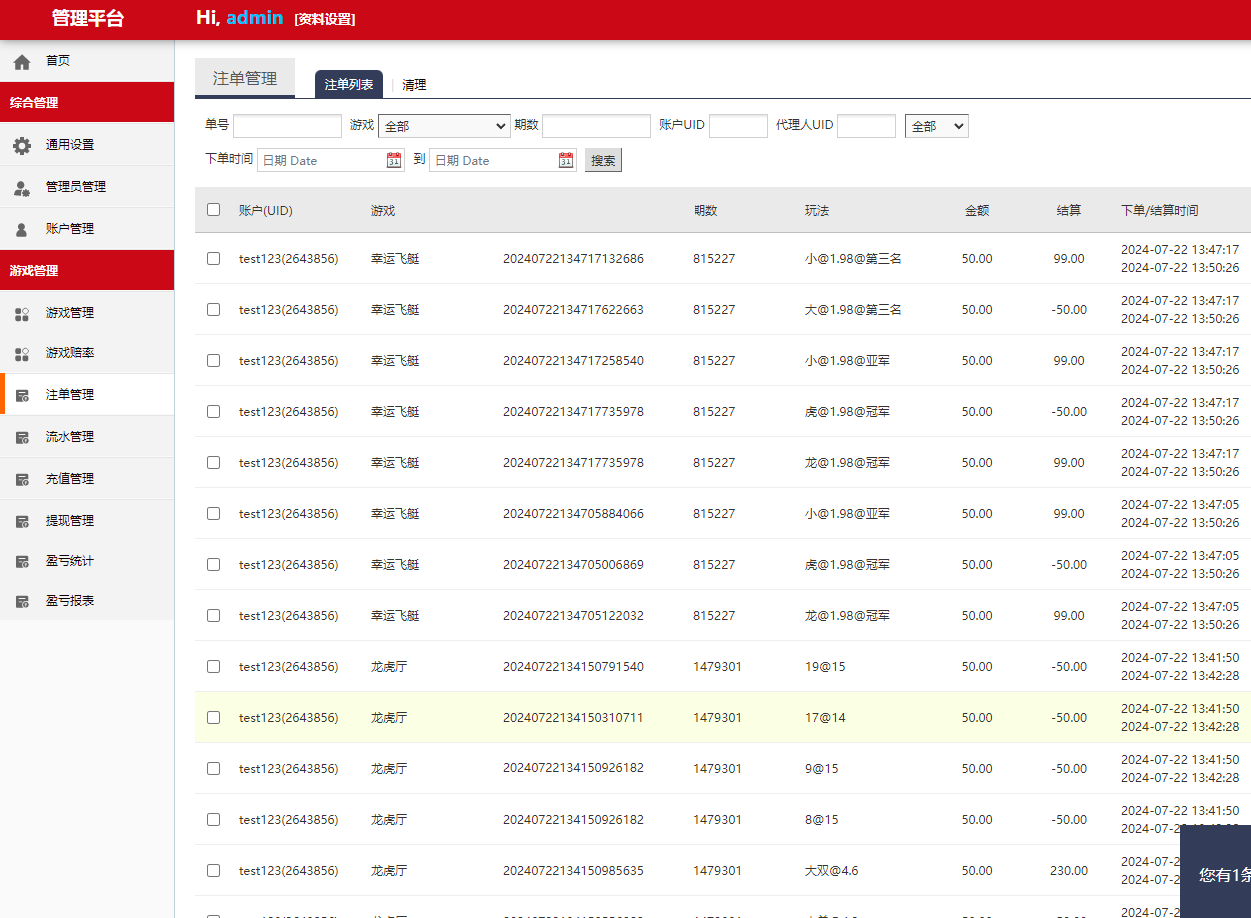Click the 搜索 search button

coord(603,160)
